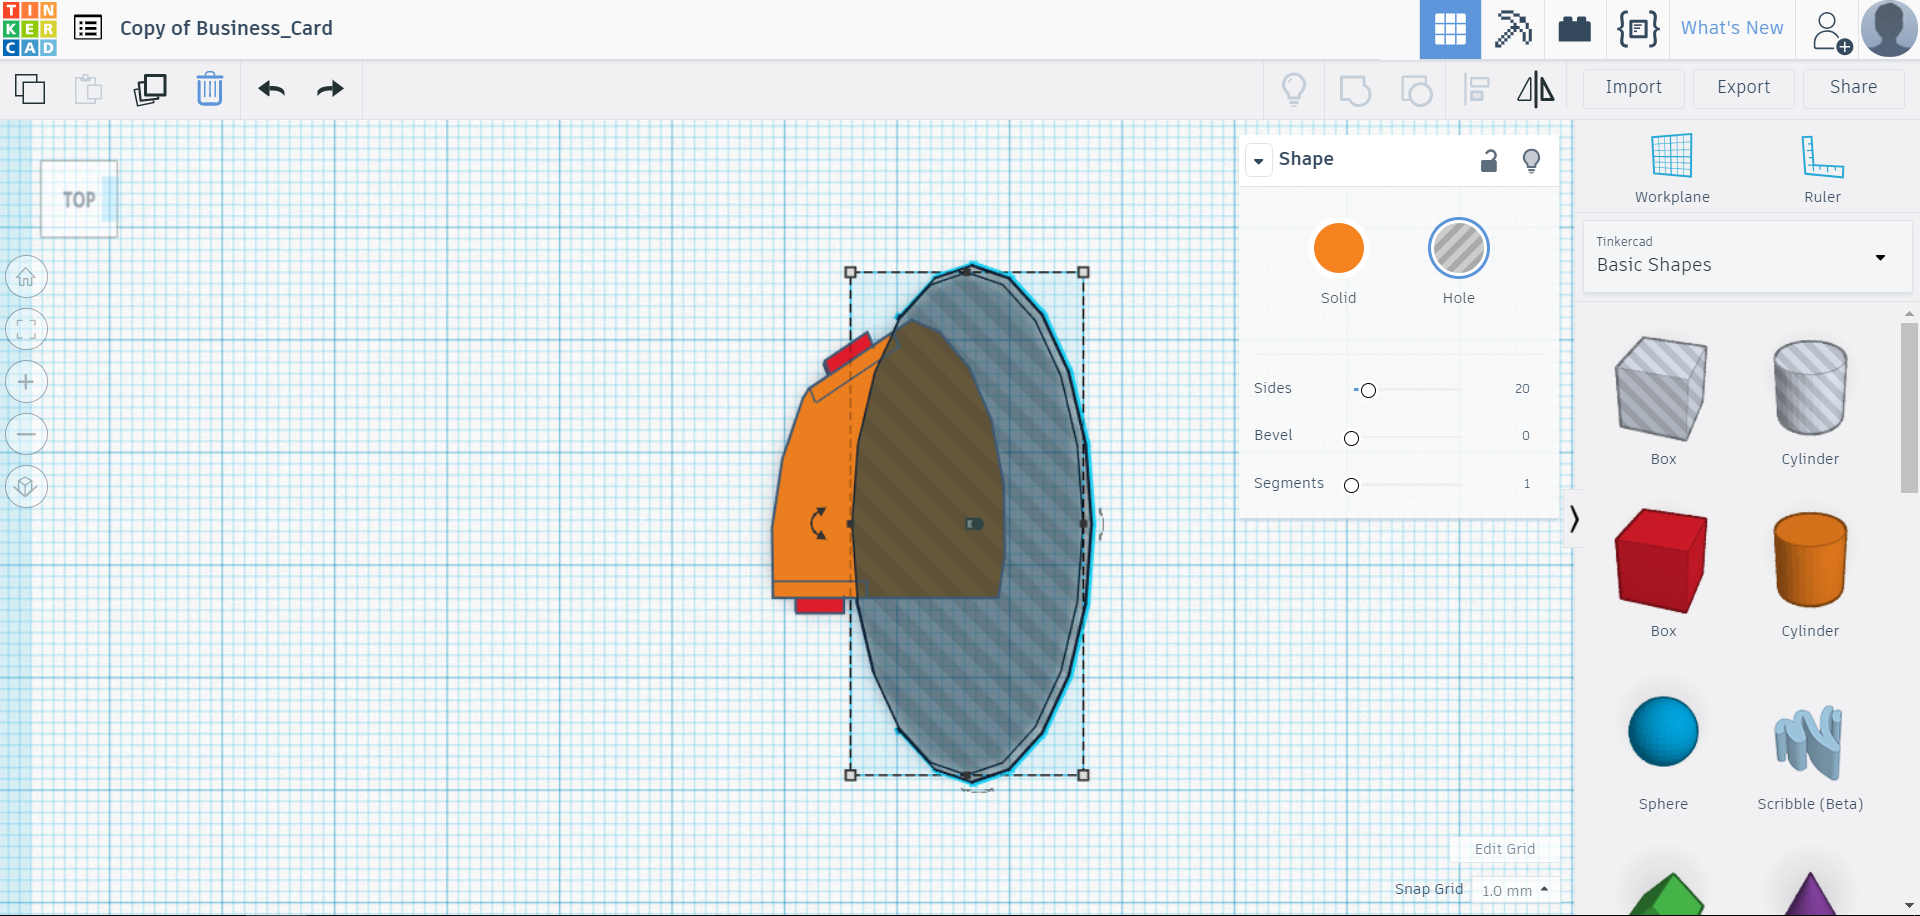The width and height of the screenshot is (1920, 916).
Task: Invite a collaborator with add-person icon
Action: 1830,31
